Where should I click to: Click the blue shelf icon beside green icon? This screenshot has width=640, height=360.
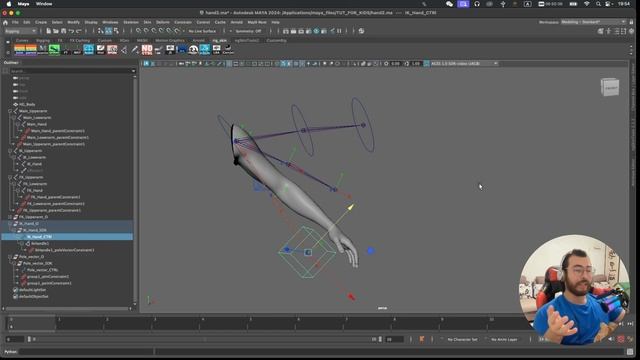click(x=89, y=50)
